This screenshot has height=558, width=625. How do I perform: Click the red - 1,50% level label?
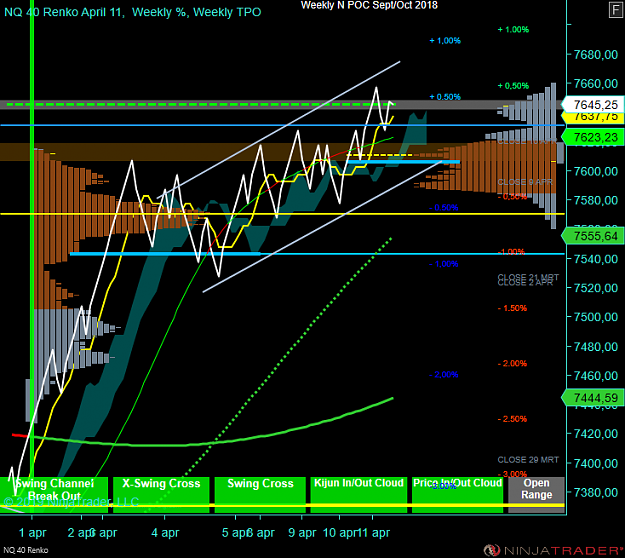[x=512, y=308]
